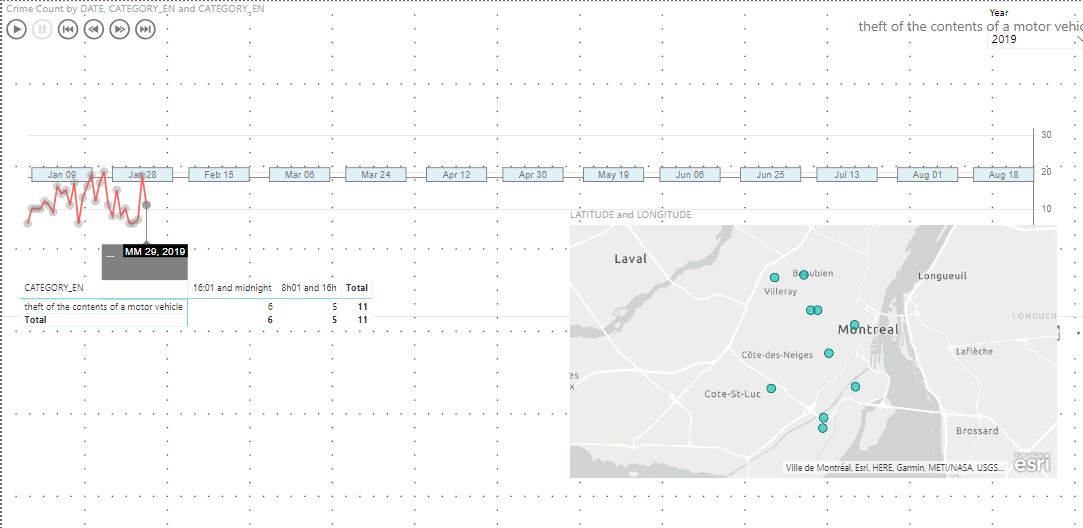This screenshot has width=1083, height=528.
Task: Click the 'LATITUDE and LONGITUDE' map title
Action: pyautogui.click(x=631, y=215)
